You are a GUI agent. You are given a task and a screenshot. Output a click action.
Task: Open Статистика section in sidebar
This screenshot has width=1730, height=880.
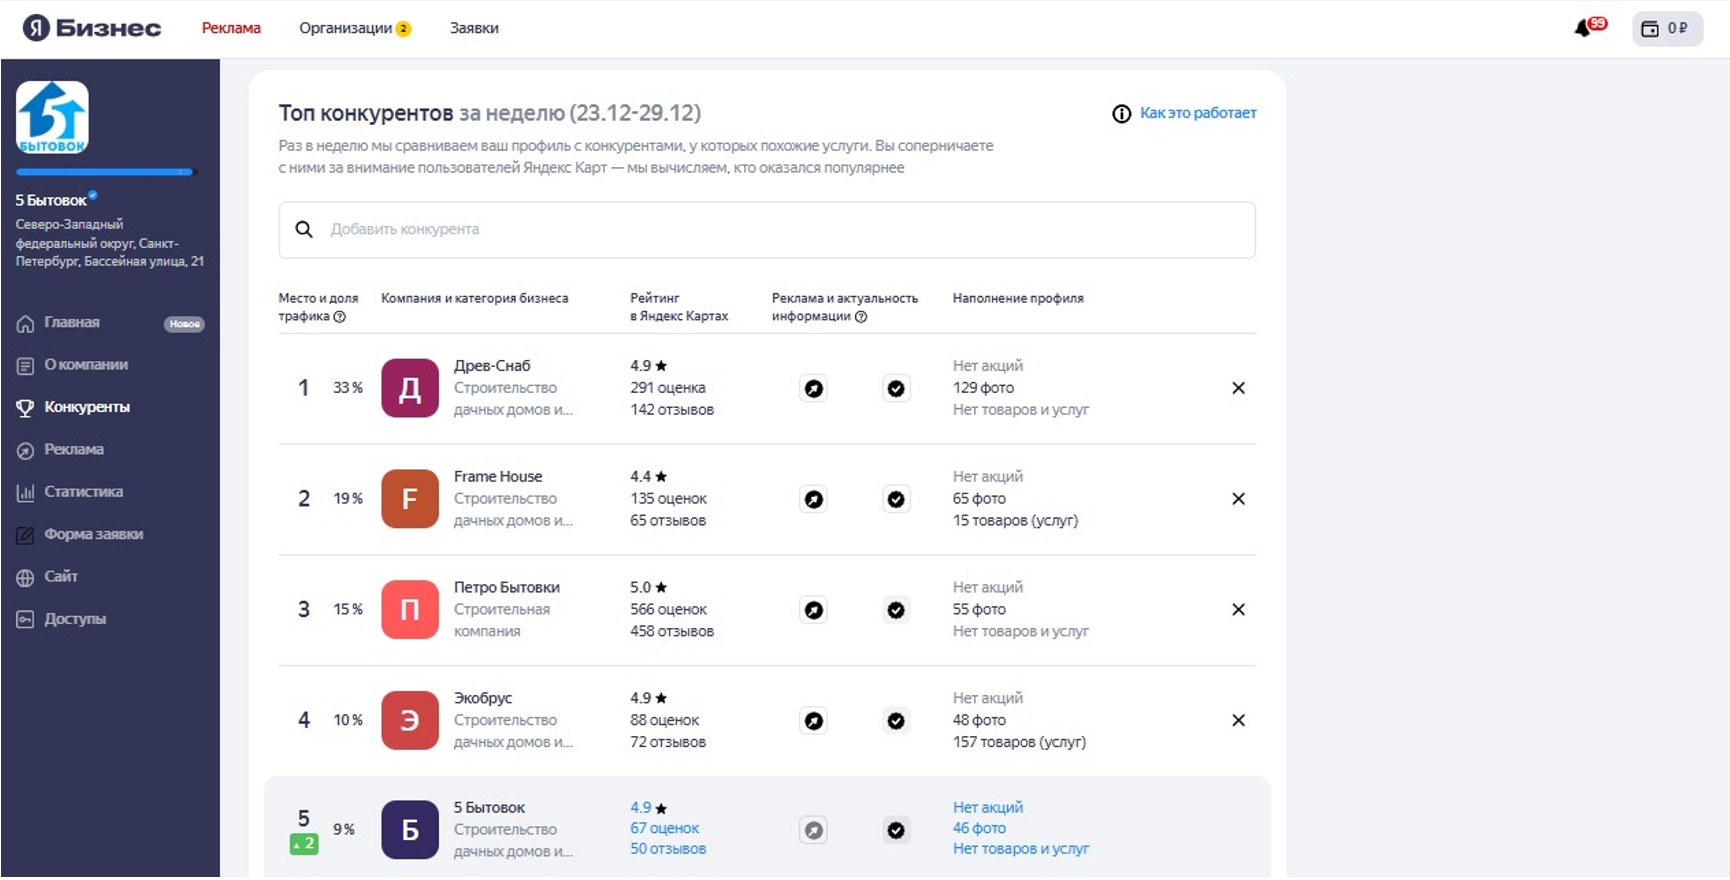(x=83, y=492)
